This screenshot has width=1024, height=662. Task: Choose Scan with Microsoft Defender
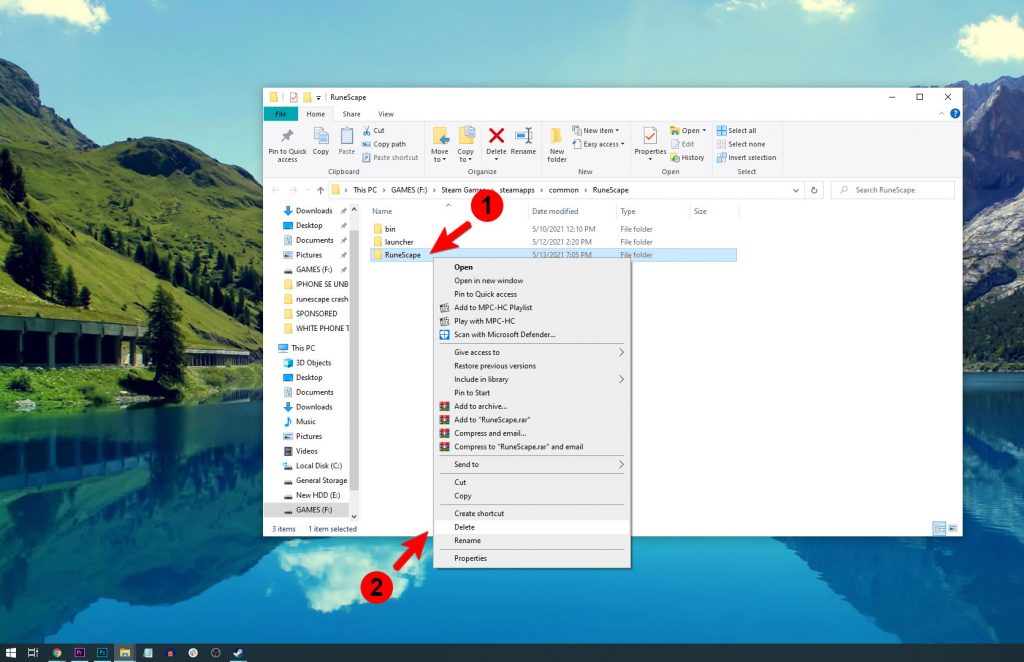click(x=532, y=334)
